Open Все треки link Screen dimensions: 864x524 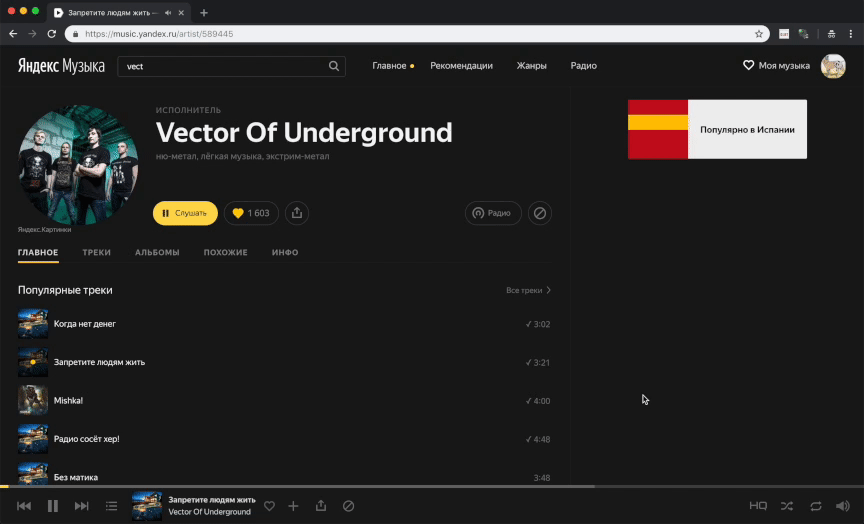[524, 290]
